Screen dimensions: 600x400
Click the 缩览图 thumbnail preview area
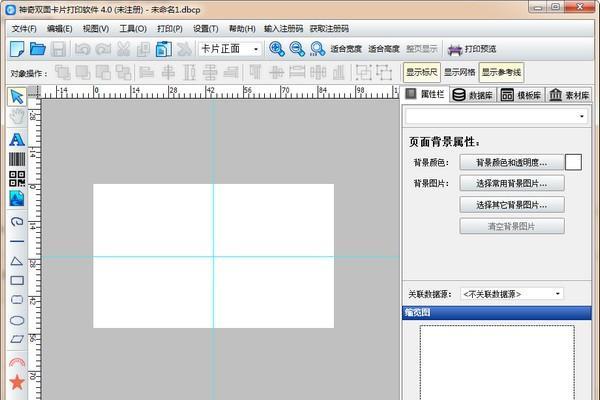tap(497, 362)
